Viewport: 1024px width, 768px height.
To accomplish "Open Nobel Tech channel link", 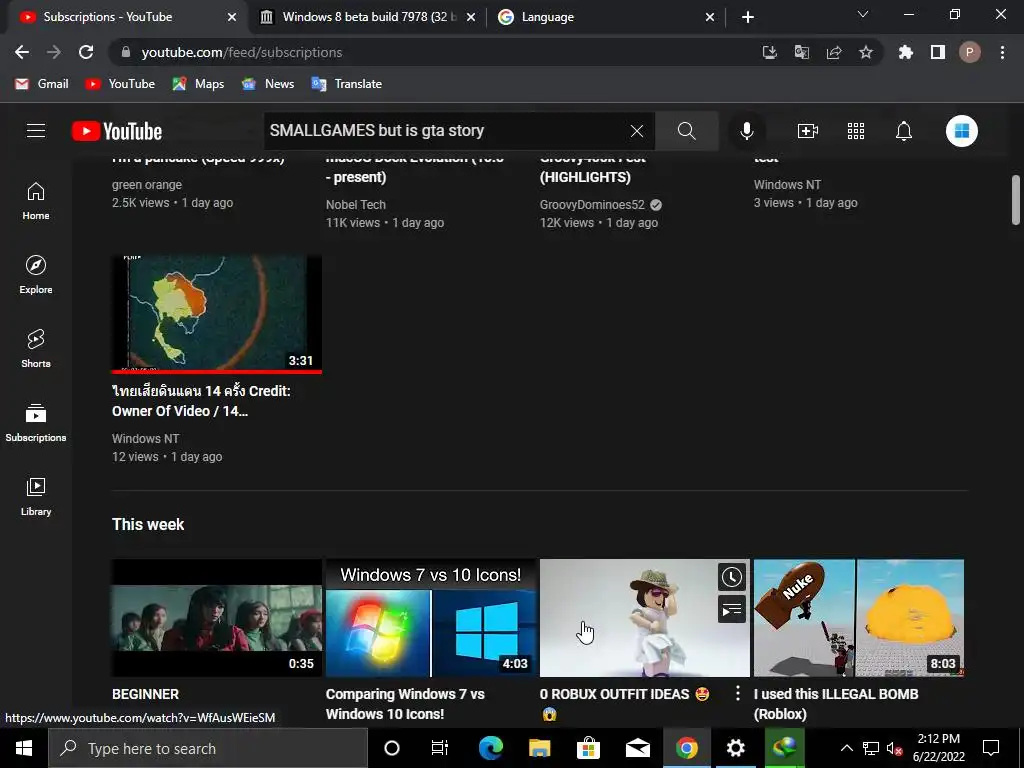I will [x=356, y=204].
